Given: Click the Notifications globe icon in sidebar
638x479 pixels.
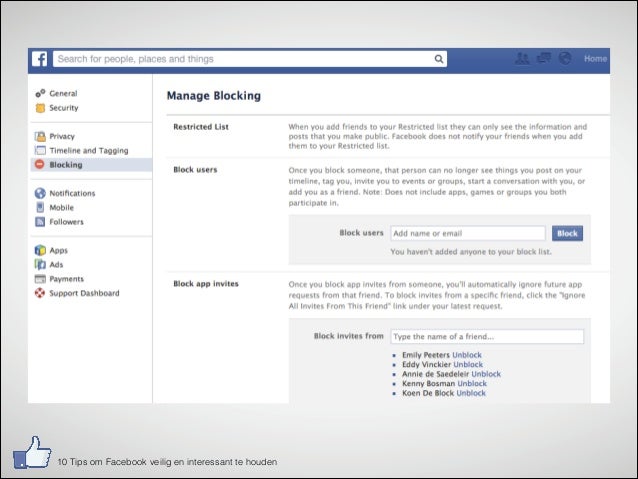Looking at the screenshot, I should tap(40, 193).
